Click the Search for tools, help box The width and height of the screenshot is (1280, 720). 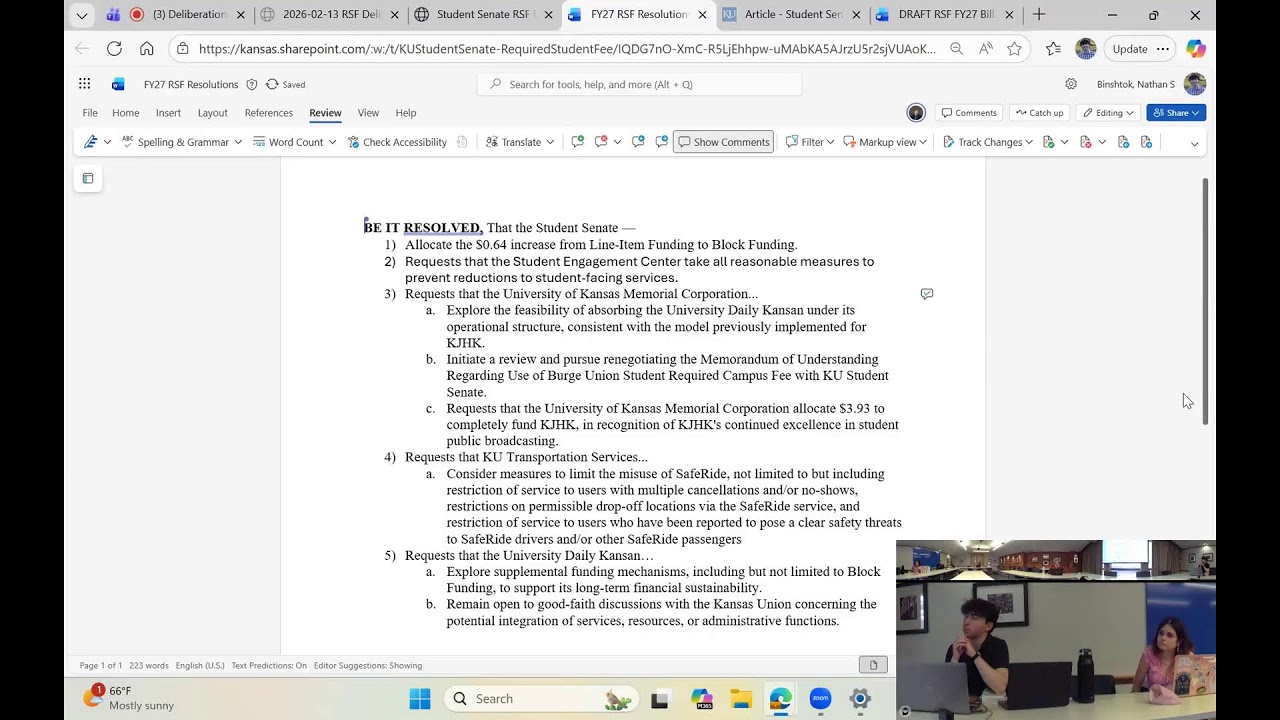640,84
